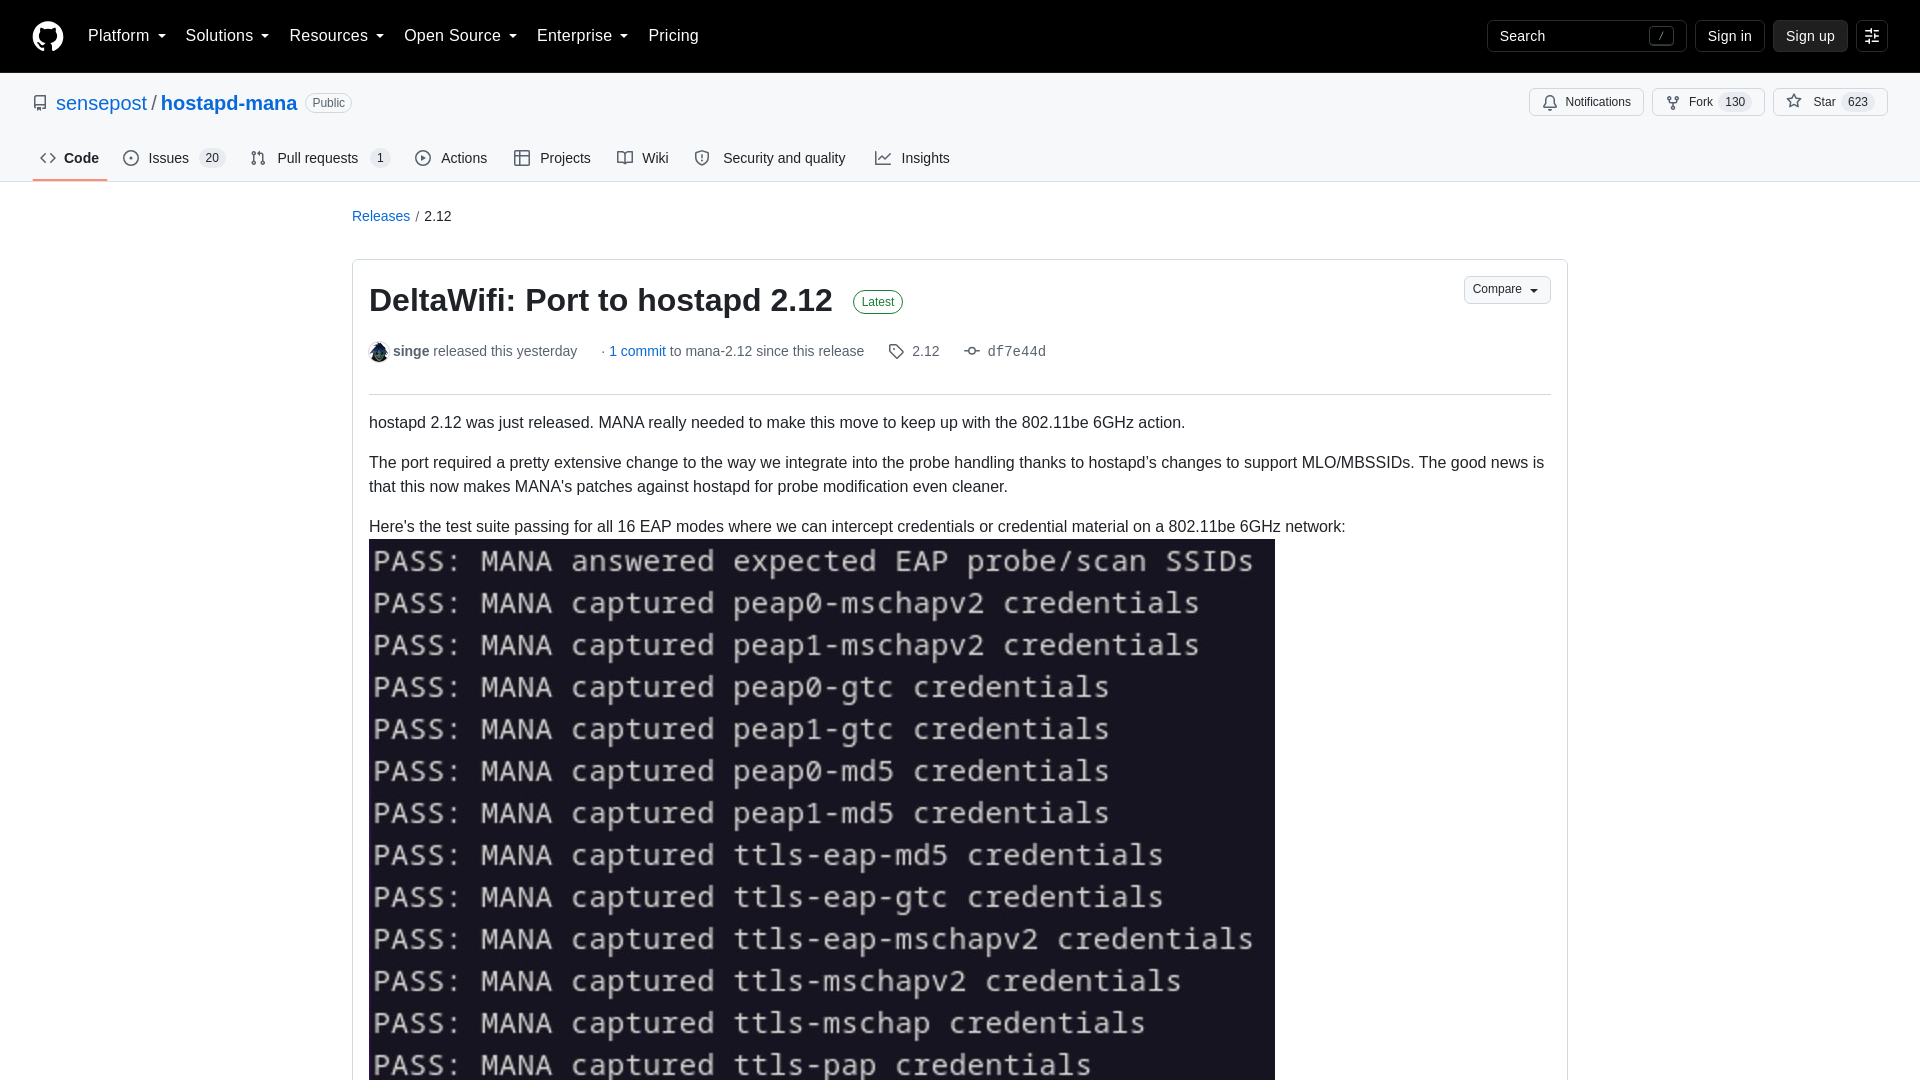Viewport: 1920px width, 1080px height.
Task: Open the Platform menu
Action: (127, 36)
